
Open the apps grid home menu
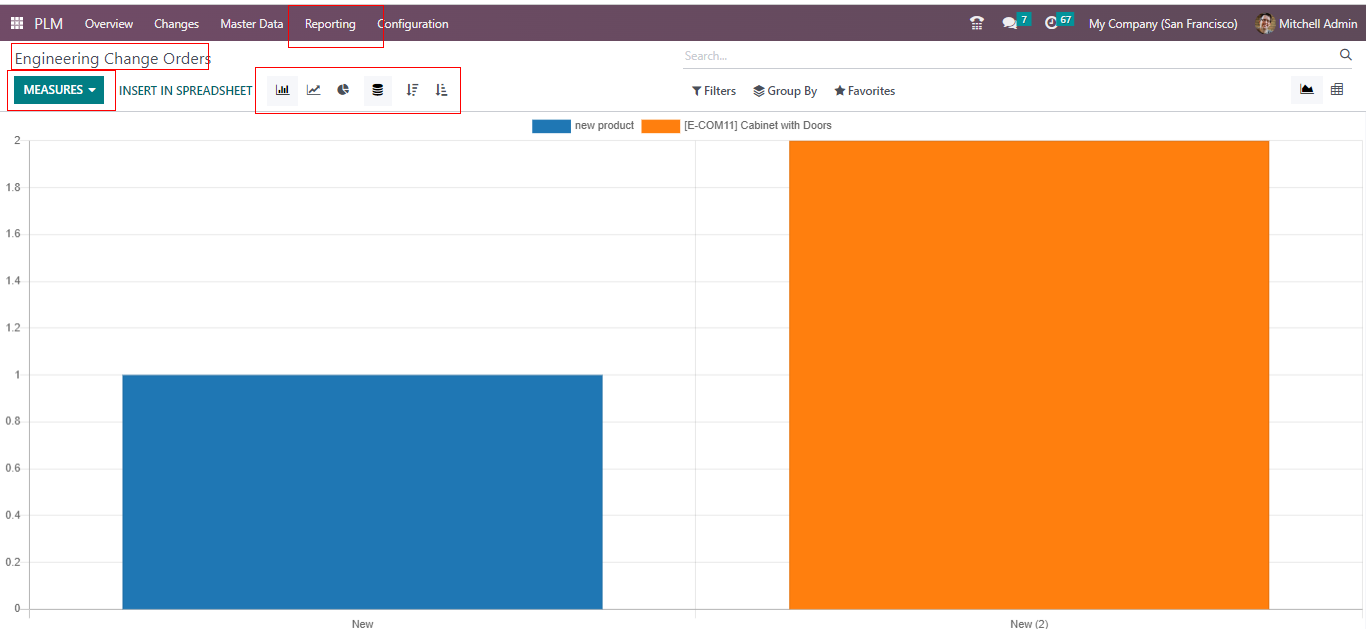coord(17,23)
